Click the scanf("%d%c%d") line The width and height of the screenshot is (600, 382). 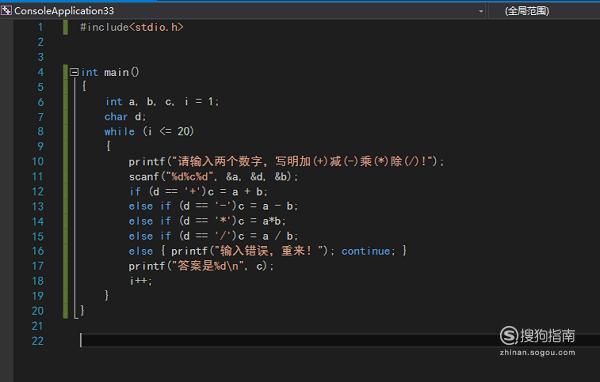click(214, 176)
